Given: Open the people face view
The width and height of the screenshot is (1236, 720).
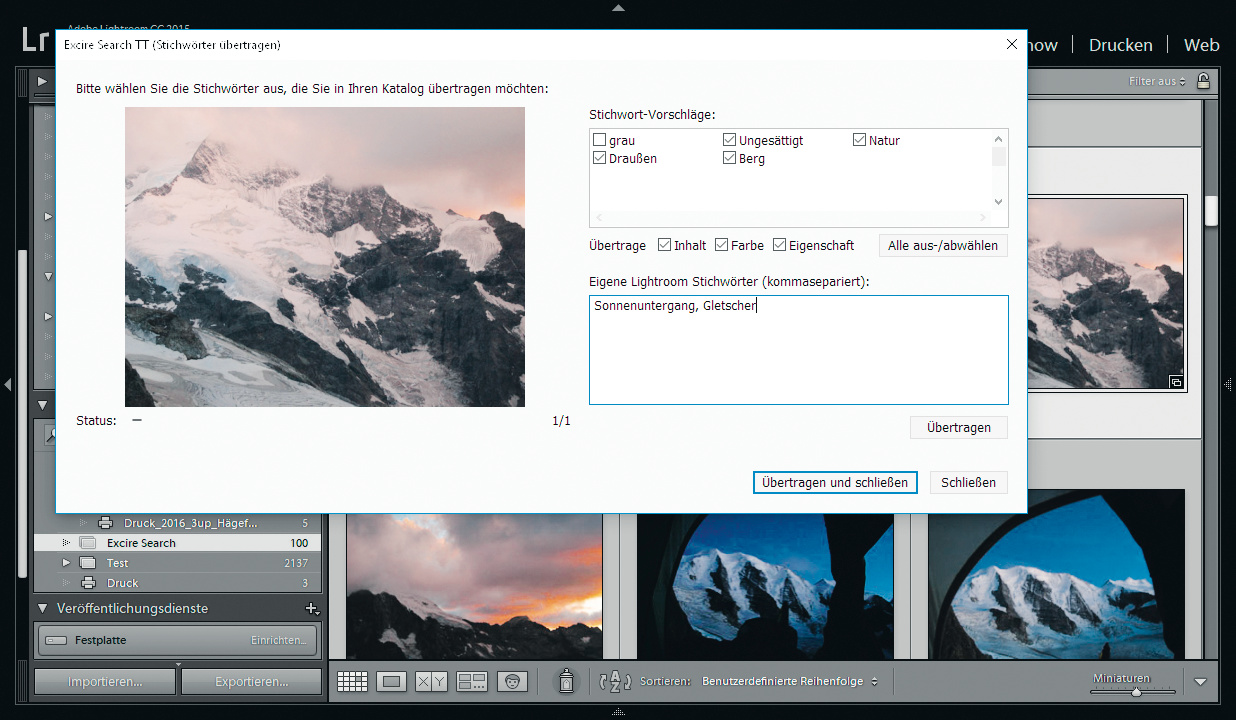Looking at the screenshot, I should (512, 682).
